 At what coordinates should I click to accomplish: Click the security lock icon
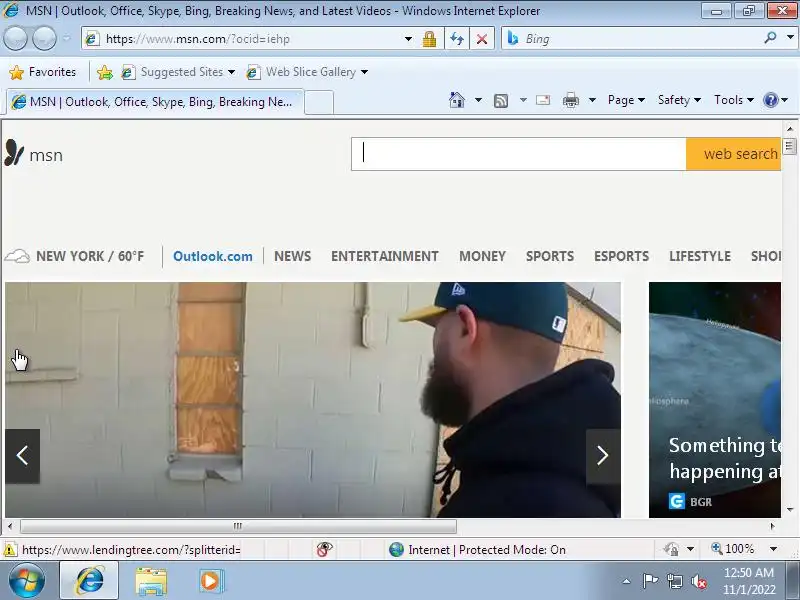coord(430,39)
